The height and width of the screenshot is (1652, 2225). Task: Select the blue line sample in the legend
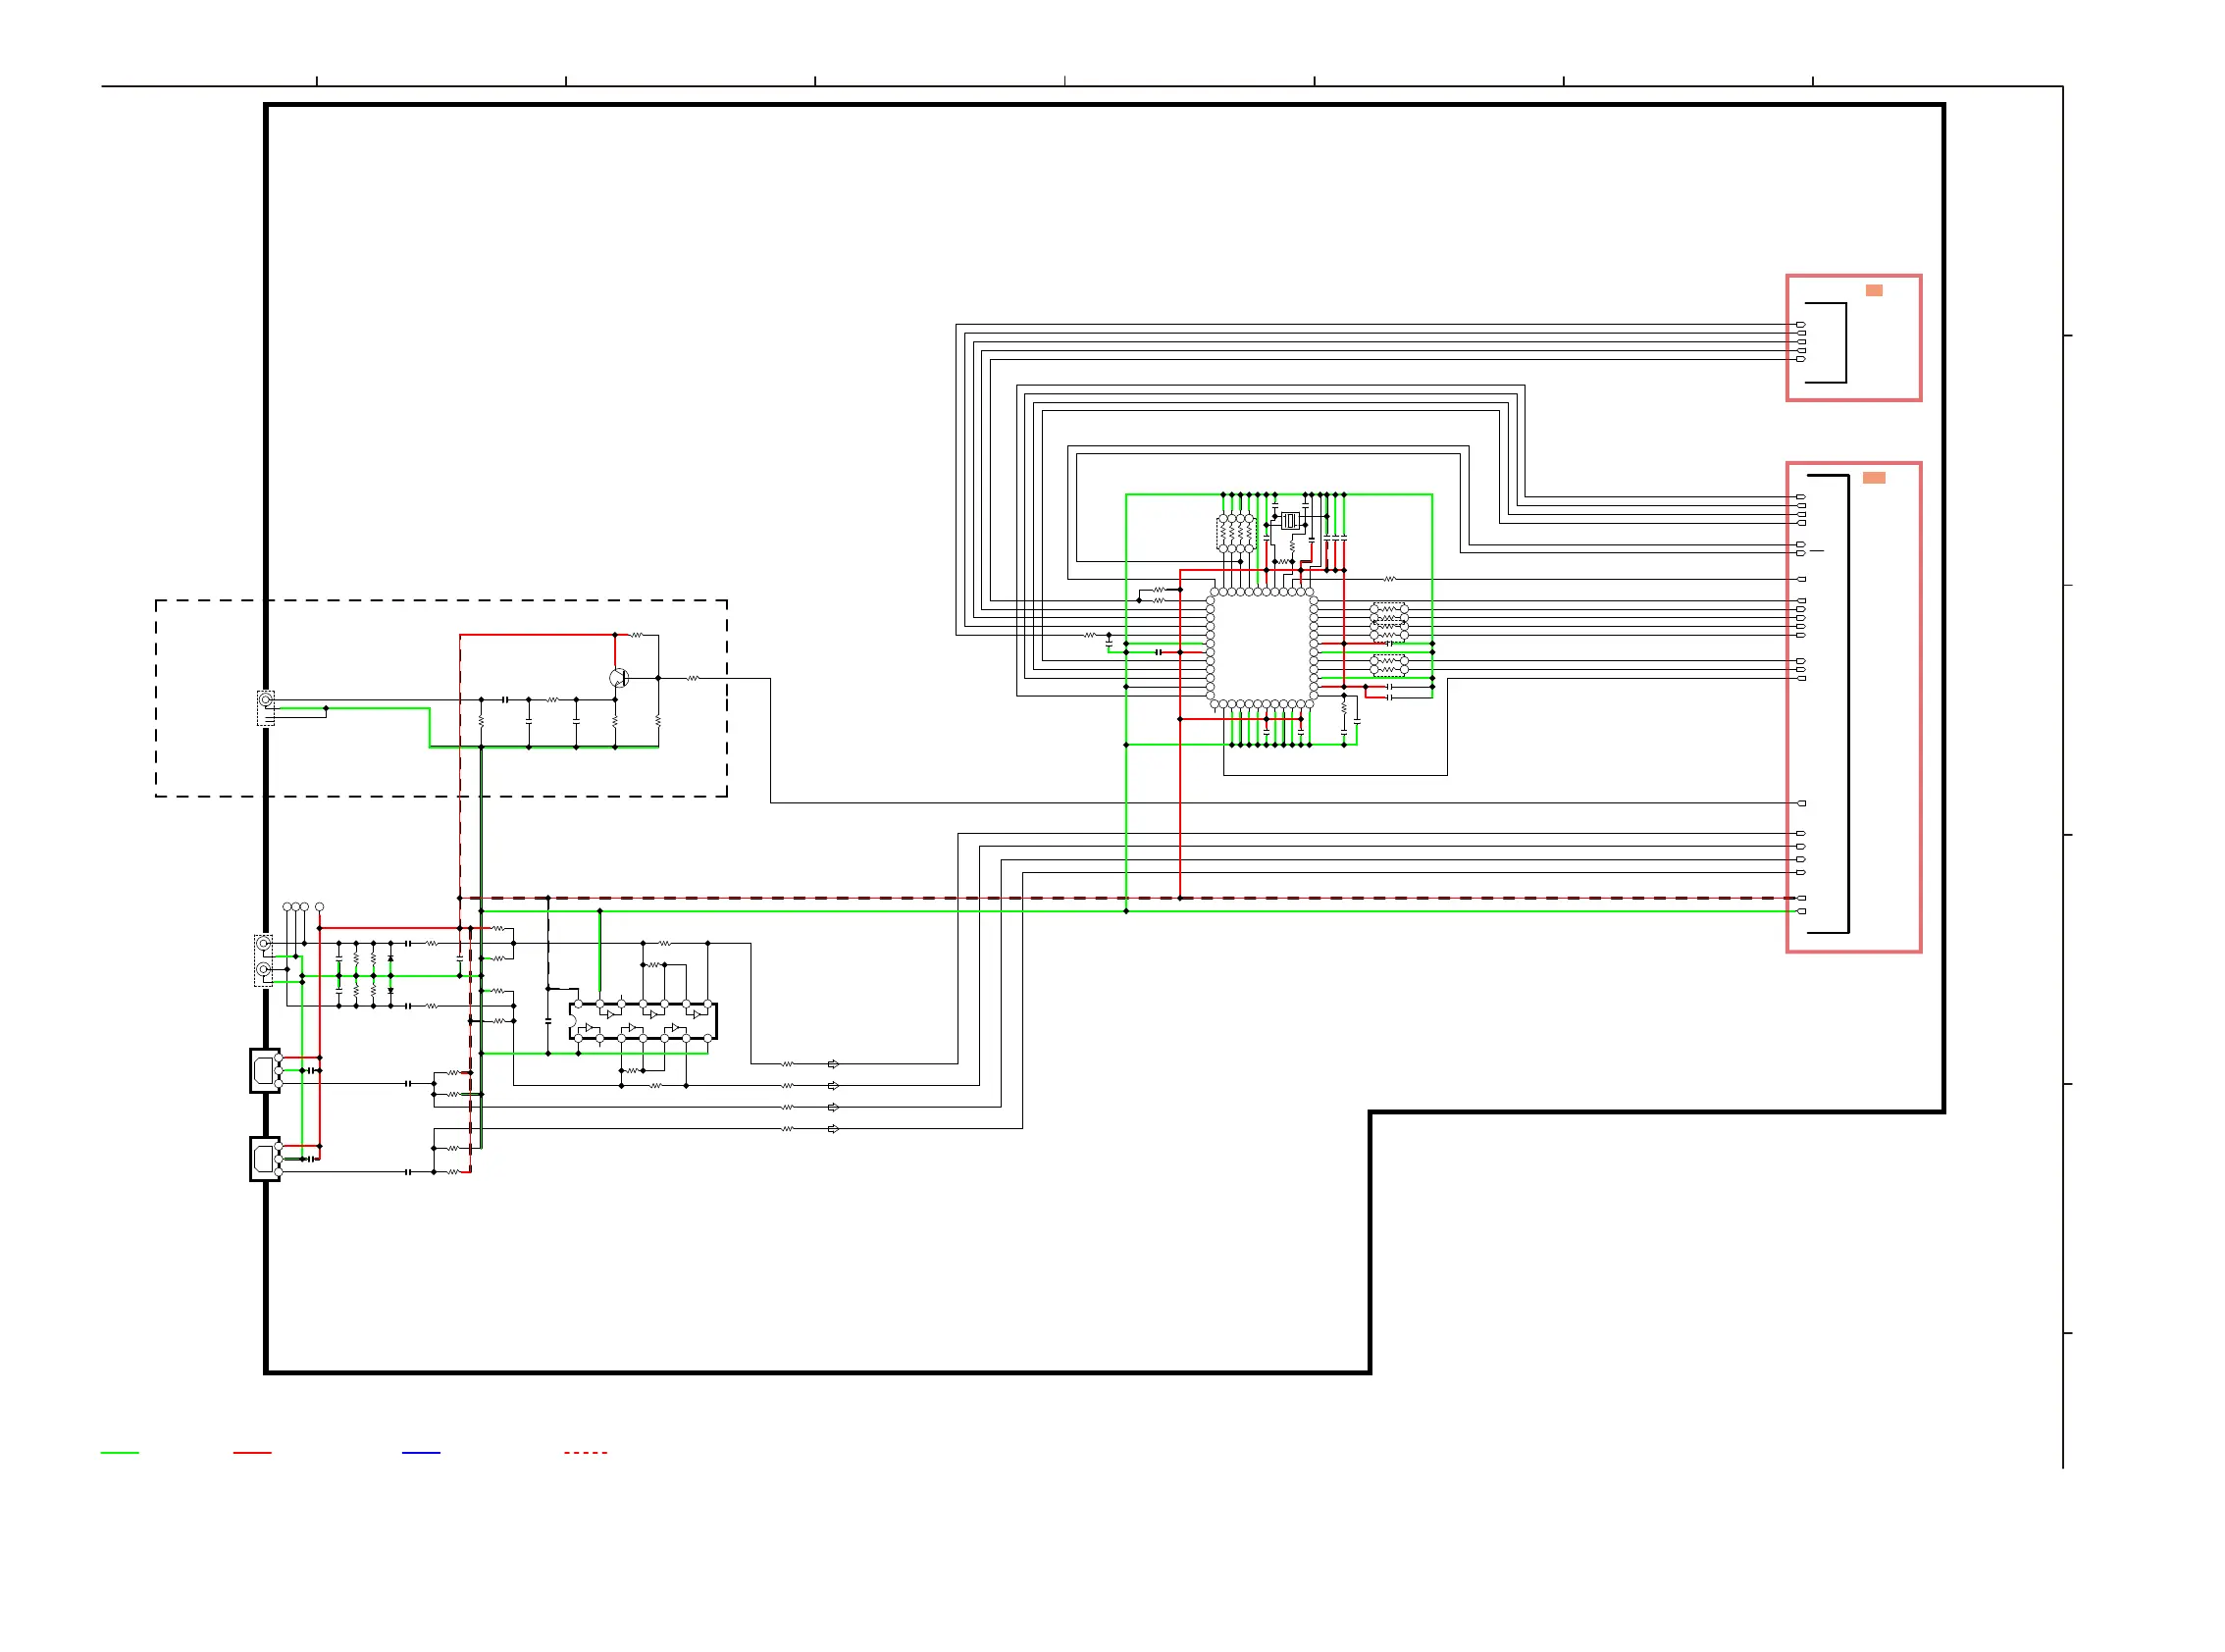point(421,1452)
